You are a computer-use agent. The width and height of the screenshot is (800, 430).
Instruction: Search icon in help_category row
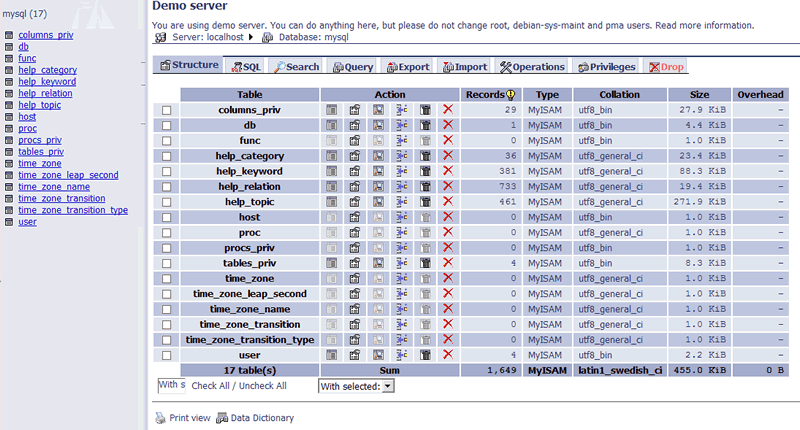coord(378,156)
